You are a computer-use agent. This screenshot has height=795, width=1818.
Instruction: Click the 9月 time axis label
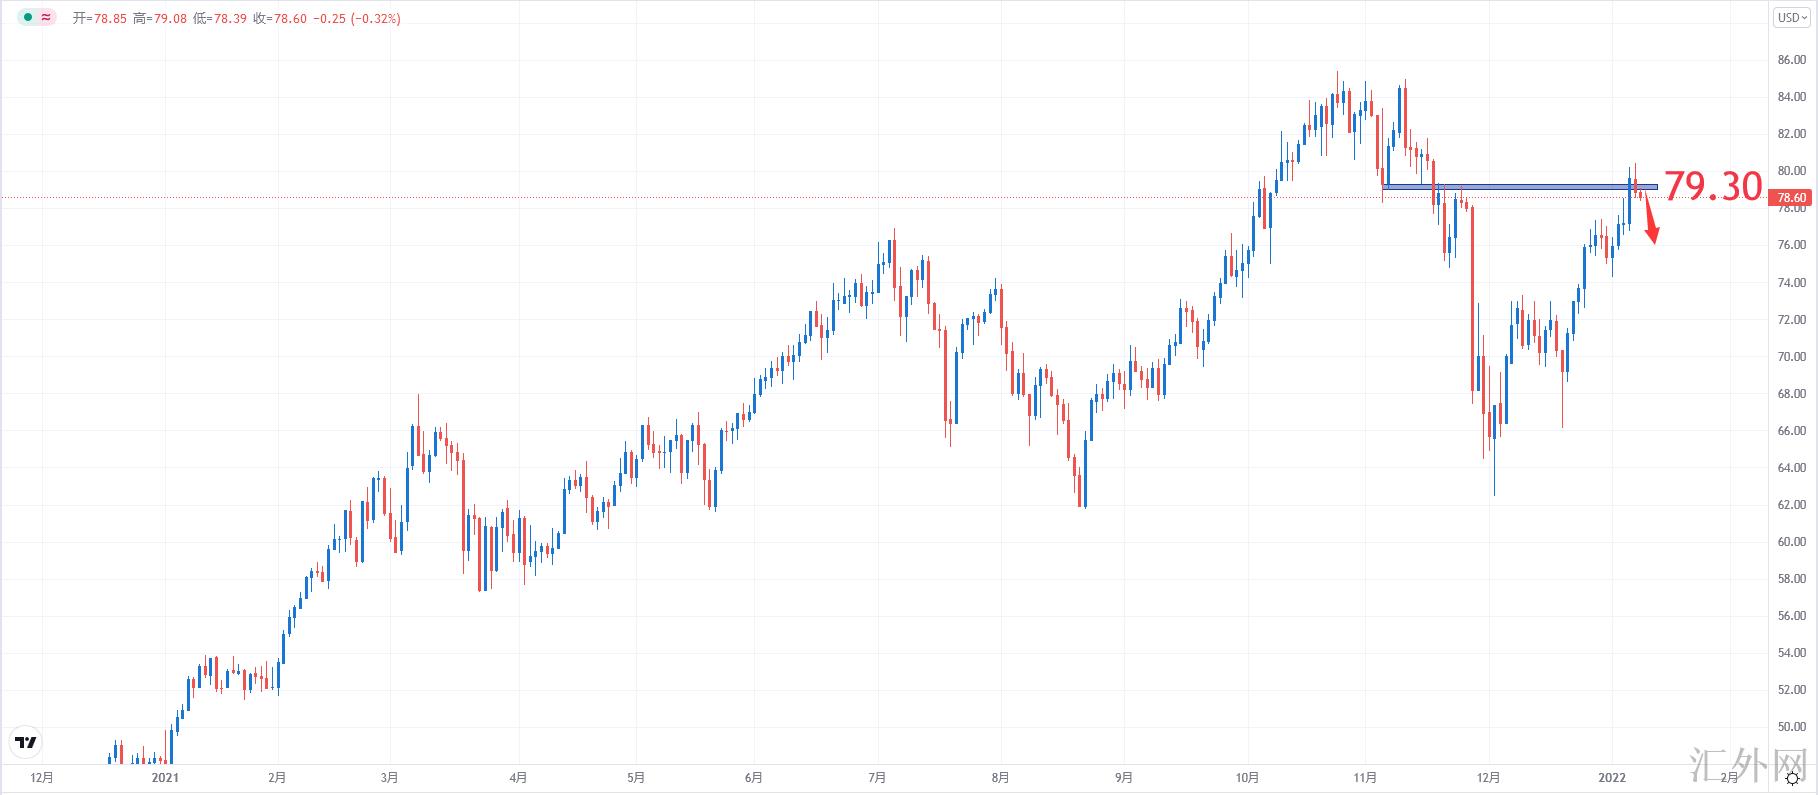(1123, 778)
